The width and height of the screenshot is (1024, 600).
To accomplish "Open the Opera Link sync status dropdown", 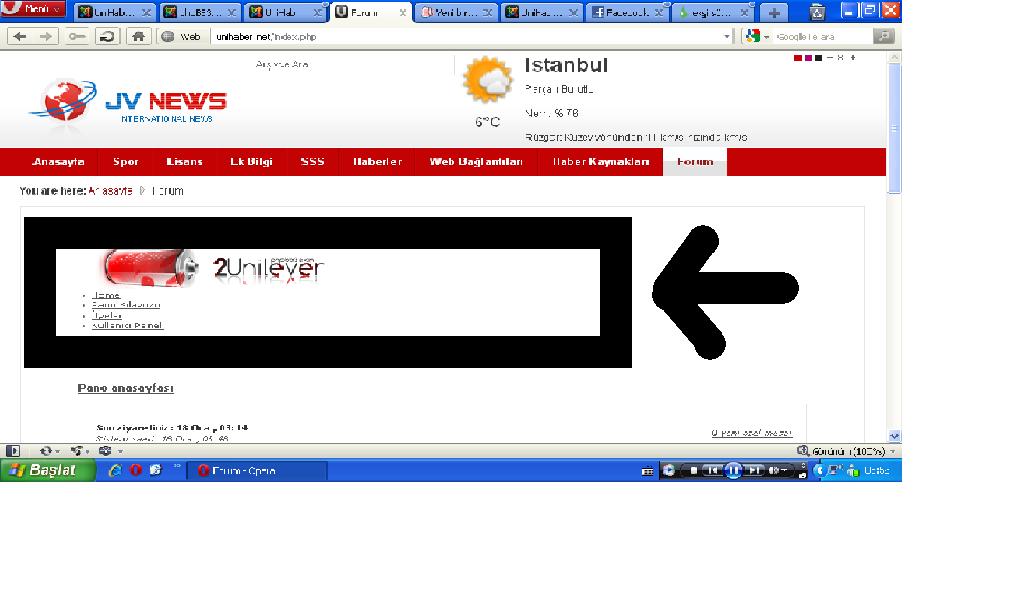I will coord(50,451).
